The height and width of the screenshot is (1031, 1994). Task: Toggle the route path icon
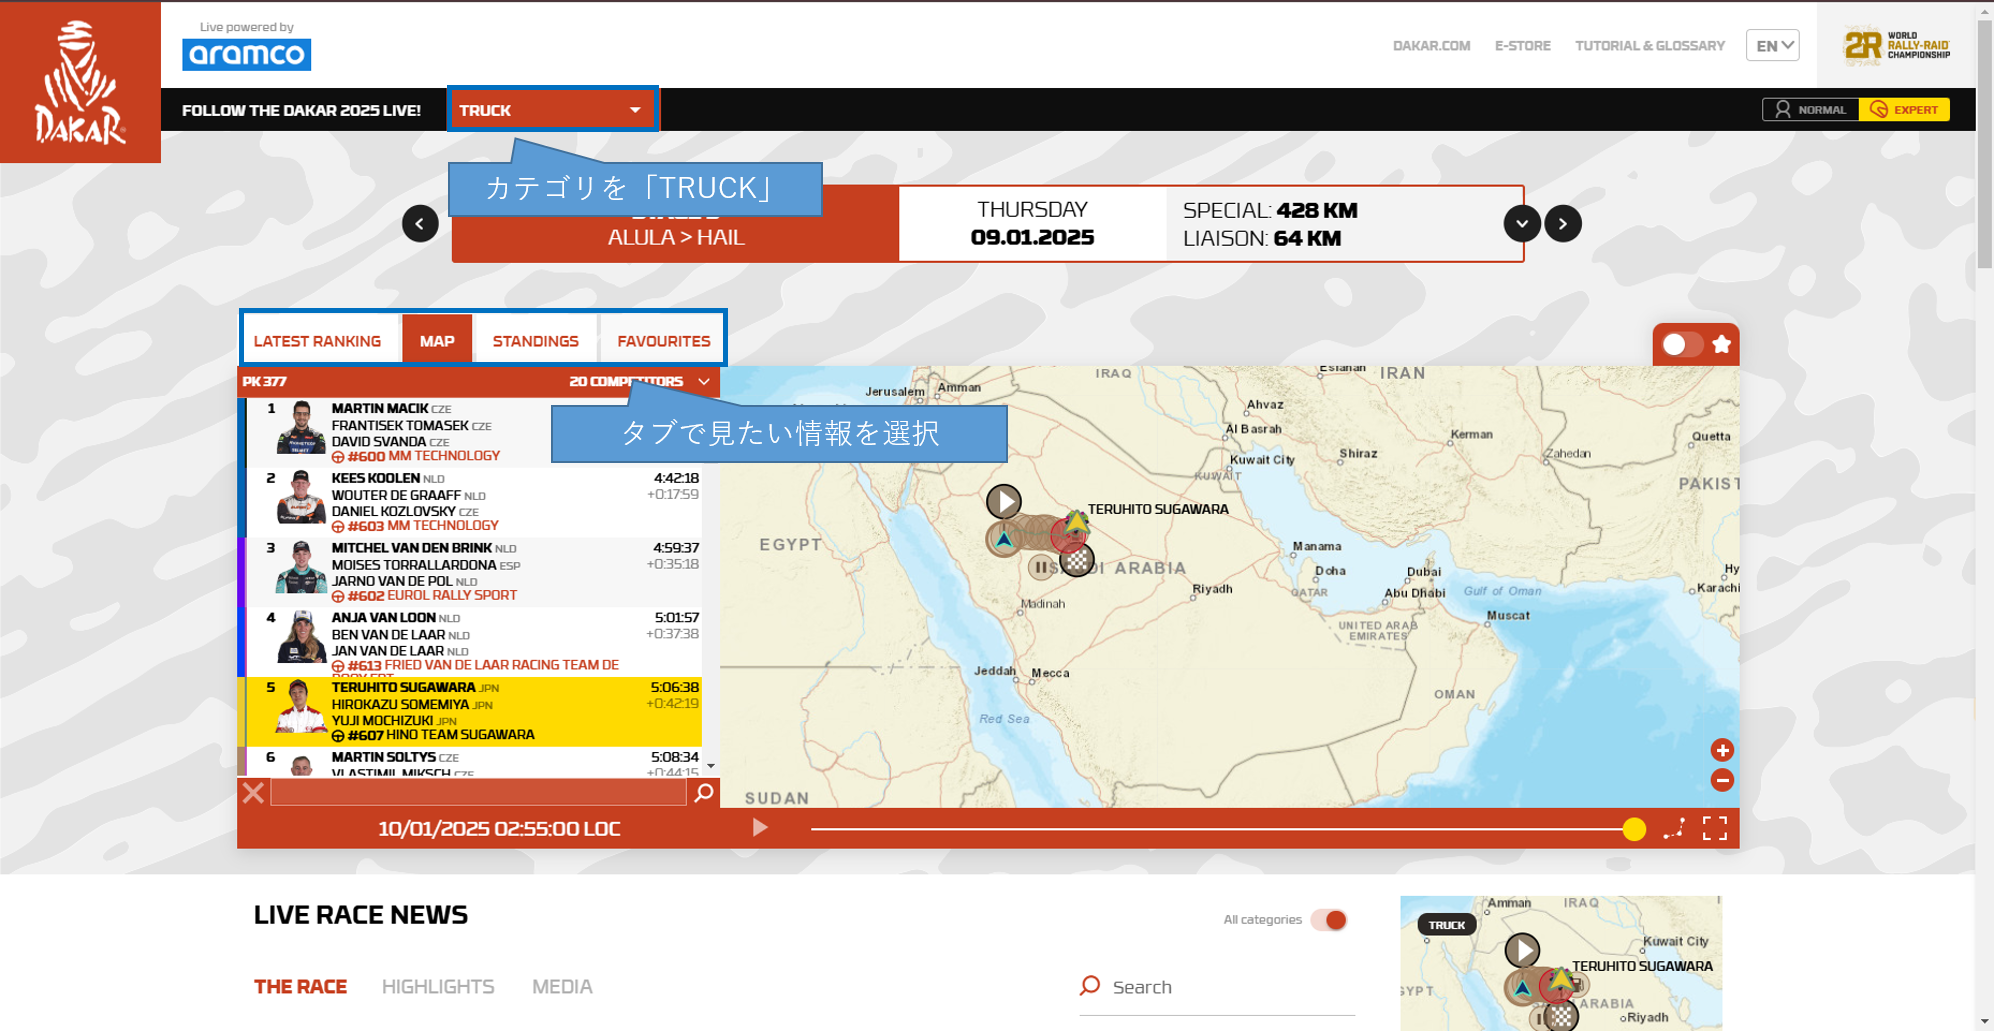pyautogui.click(x=1674, y=828)
